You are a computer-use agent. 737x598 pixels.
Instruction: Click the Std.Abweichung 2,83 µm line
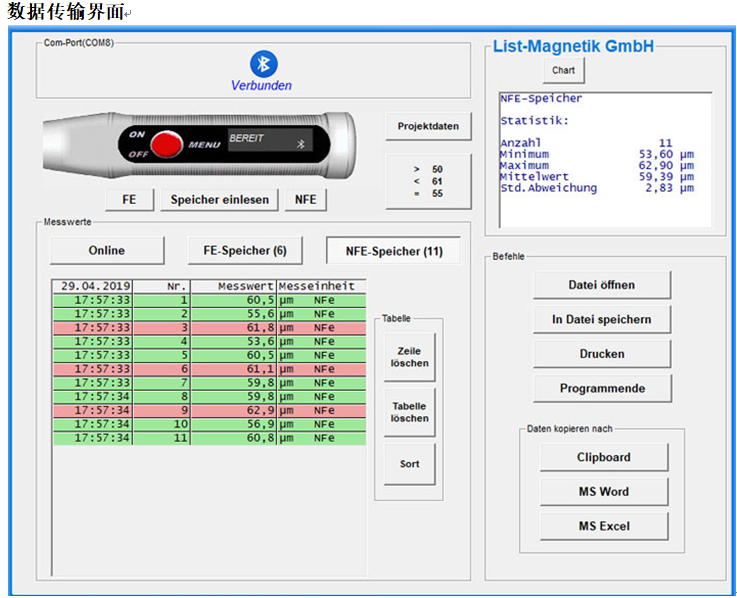597,188
